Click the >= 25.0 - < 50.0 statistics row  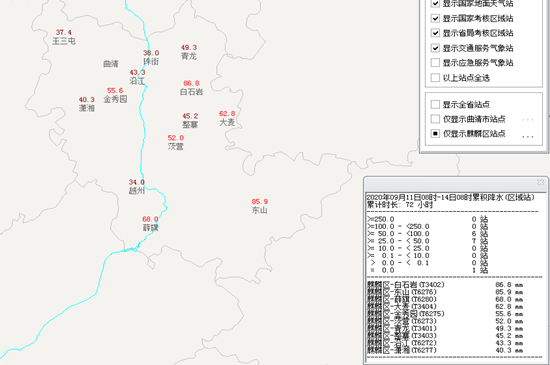[x=428, y=241]
